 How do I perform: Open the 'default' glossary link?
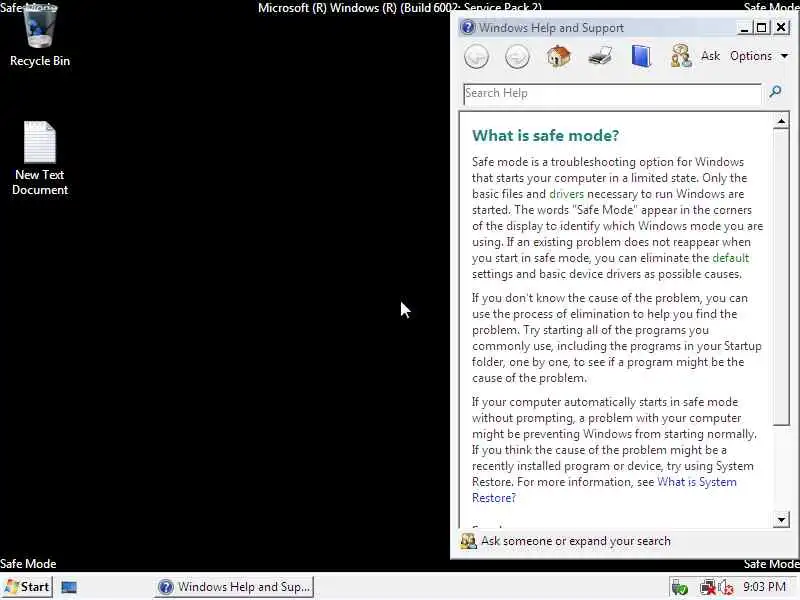[x=731, y=258]
